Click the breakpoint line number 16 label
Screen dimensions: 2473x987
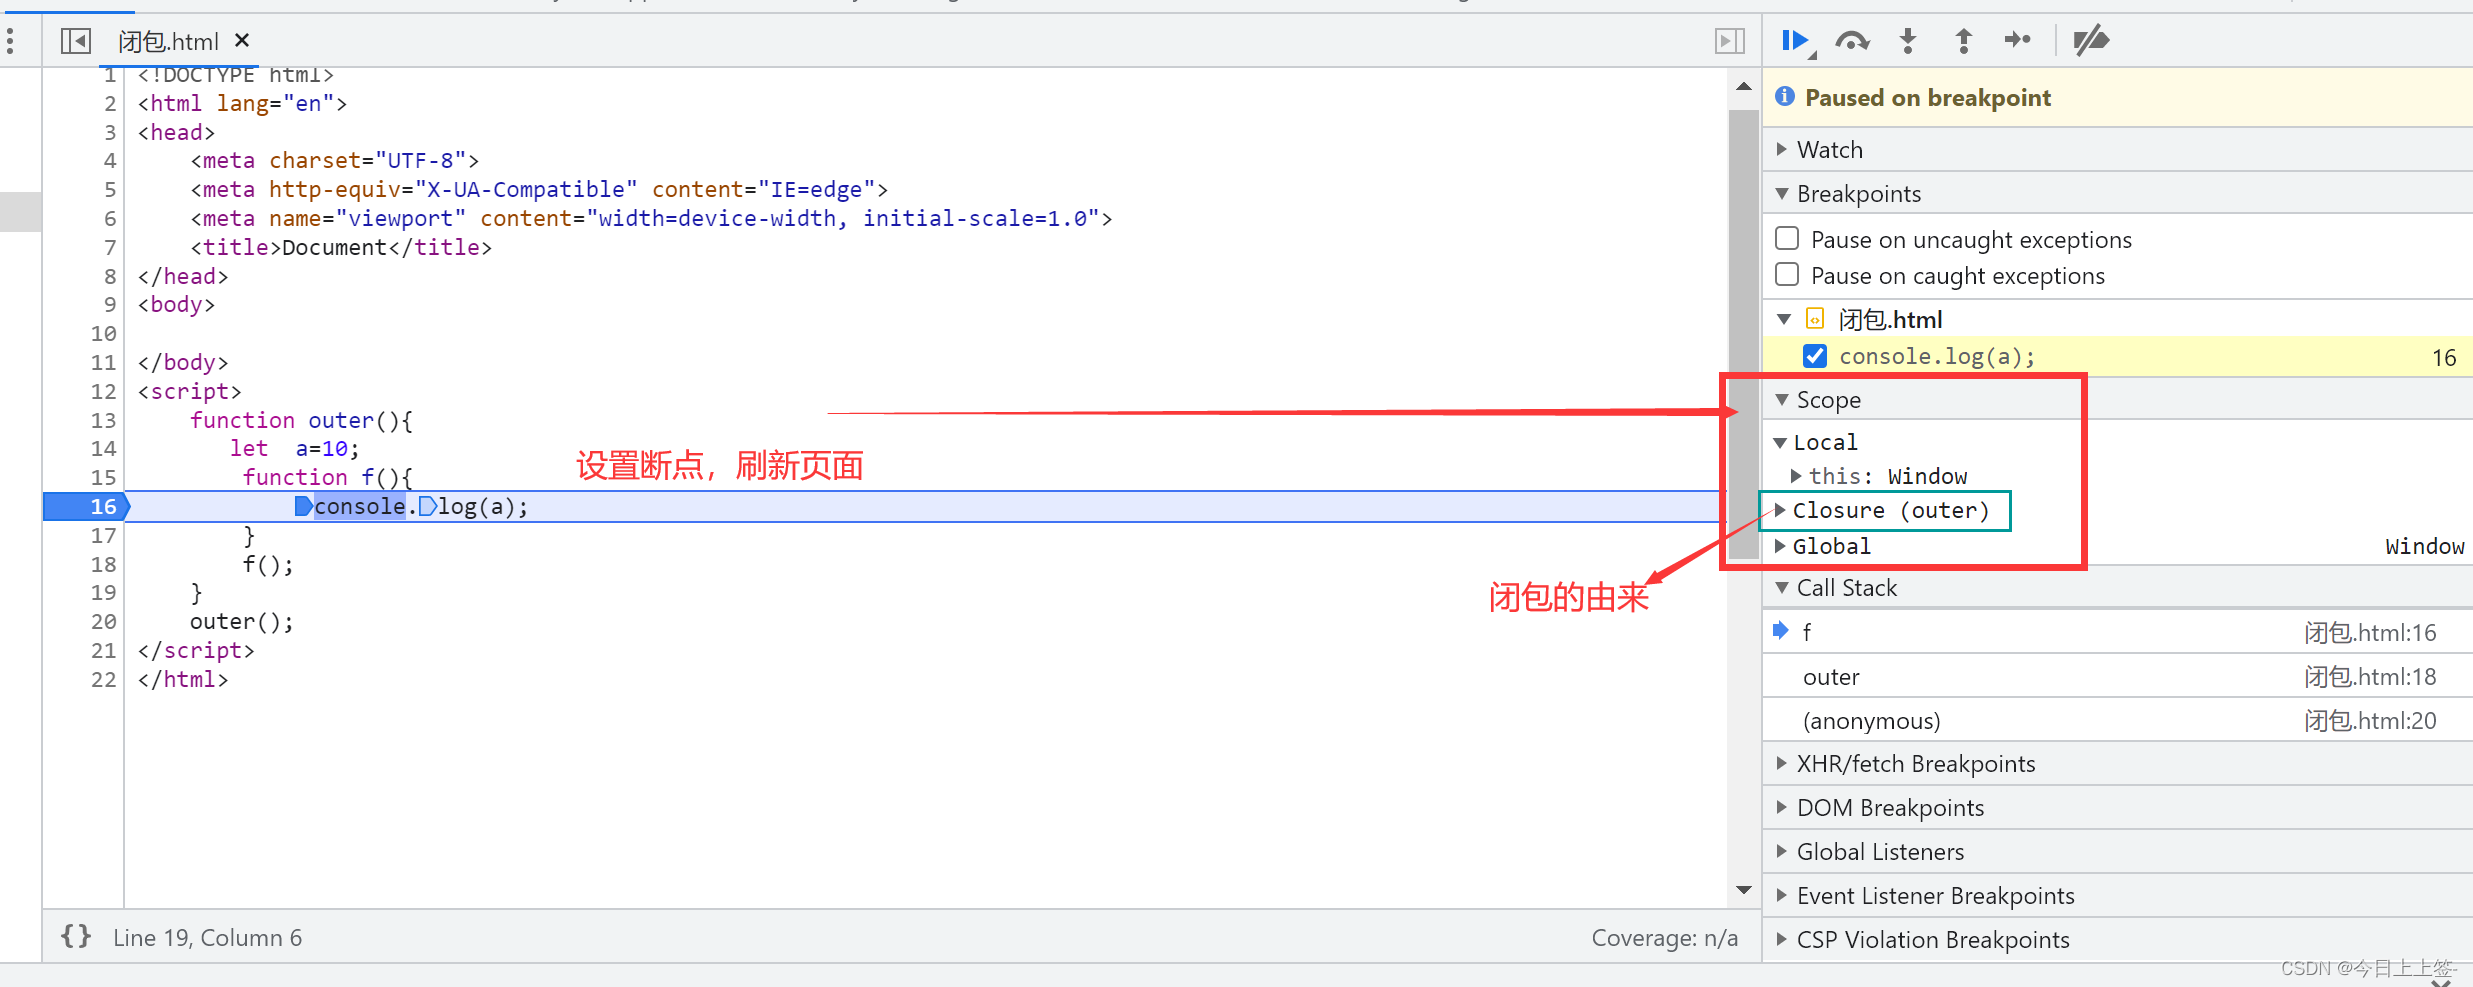[x=104, y=506]
